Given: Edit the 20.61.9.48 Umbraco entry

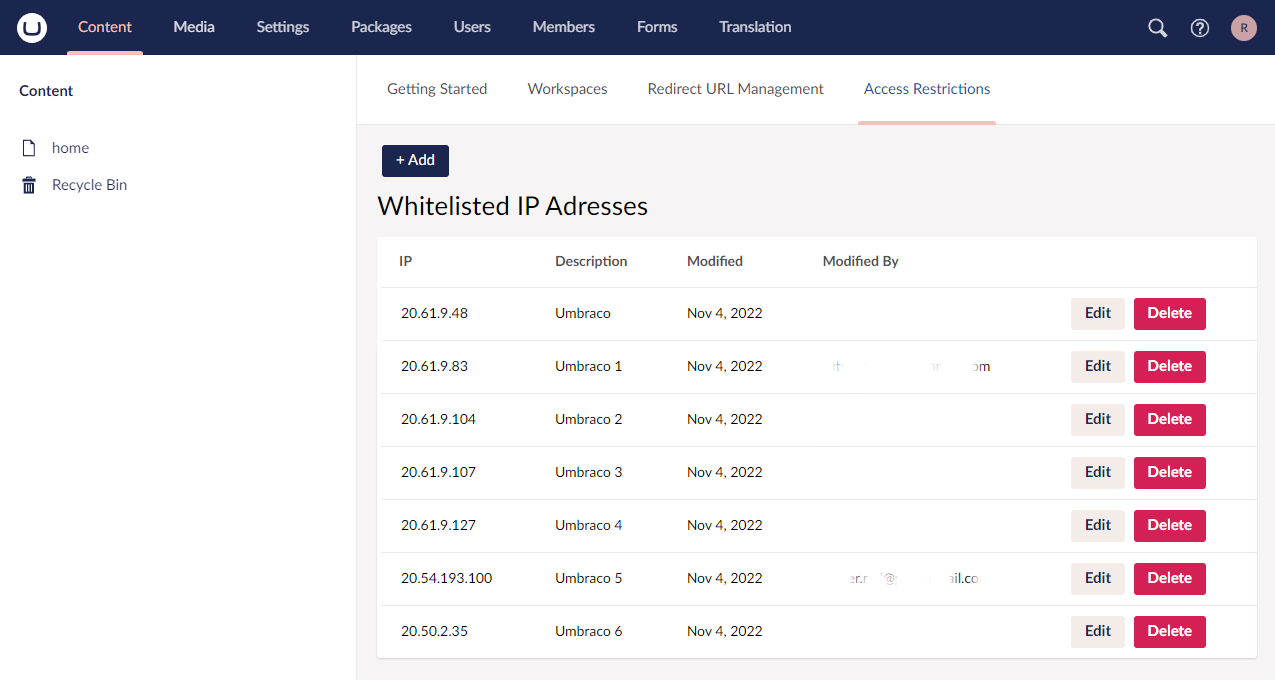Looking at the screenshot, I should click(1098, 313).
